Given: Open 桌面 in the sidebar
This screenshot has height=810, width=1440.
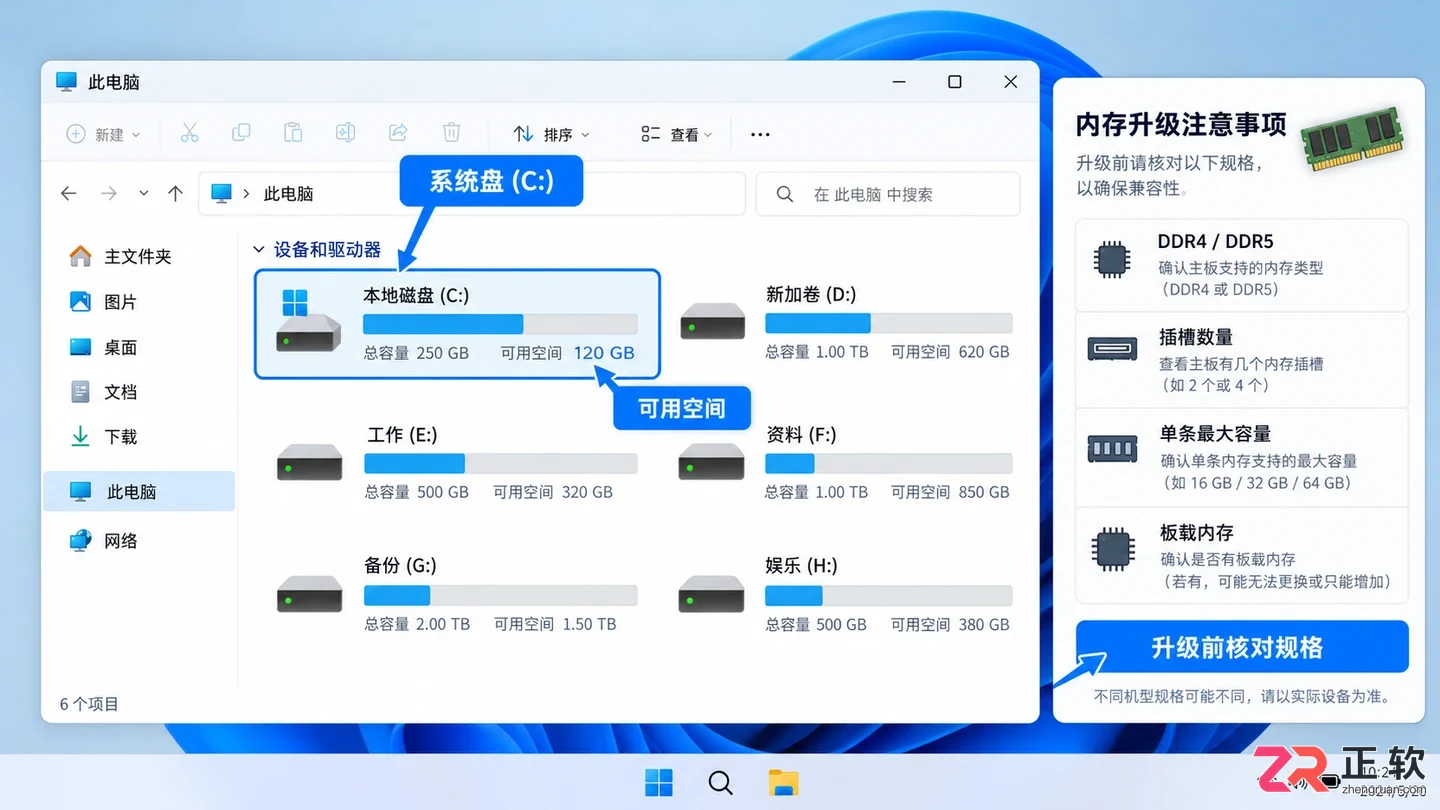Looking at the screenshot, I should pos(103,348).
